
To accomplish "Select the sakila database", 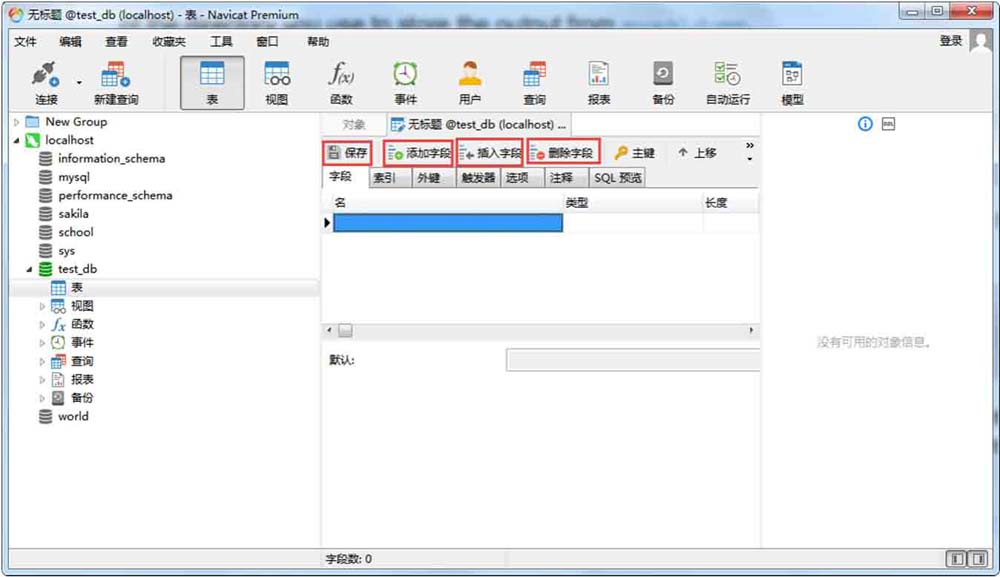I will point(73,214).
